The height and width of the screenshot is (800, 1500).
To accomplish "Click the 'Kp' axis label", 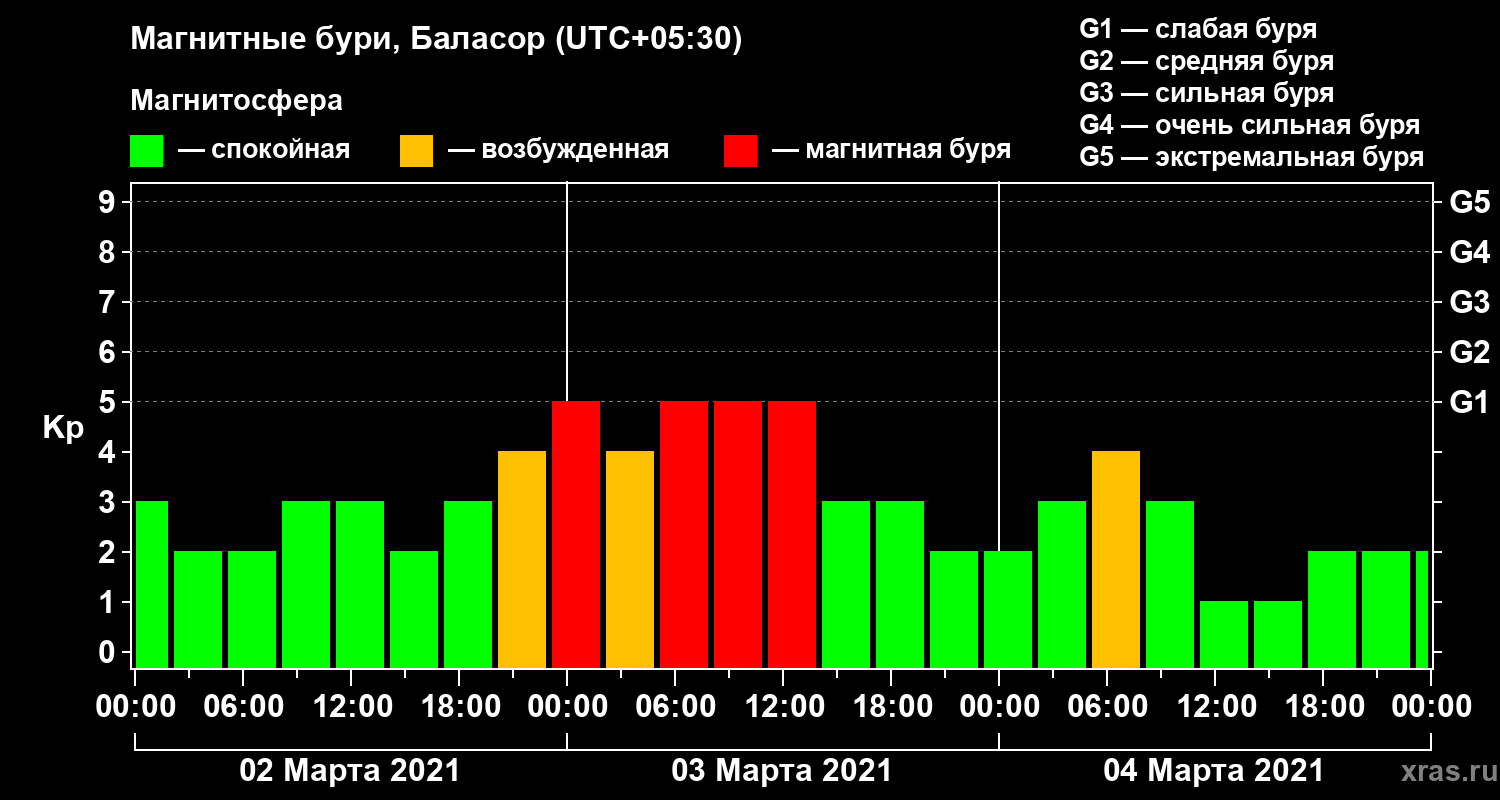I will 63,428.
